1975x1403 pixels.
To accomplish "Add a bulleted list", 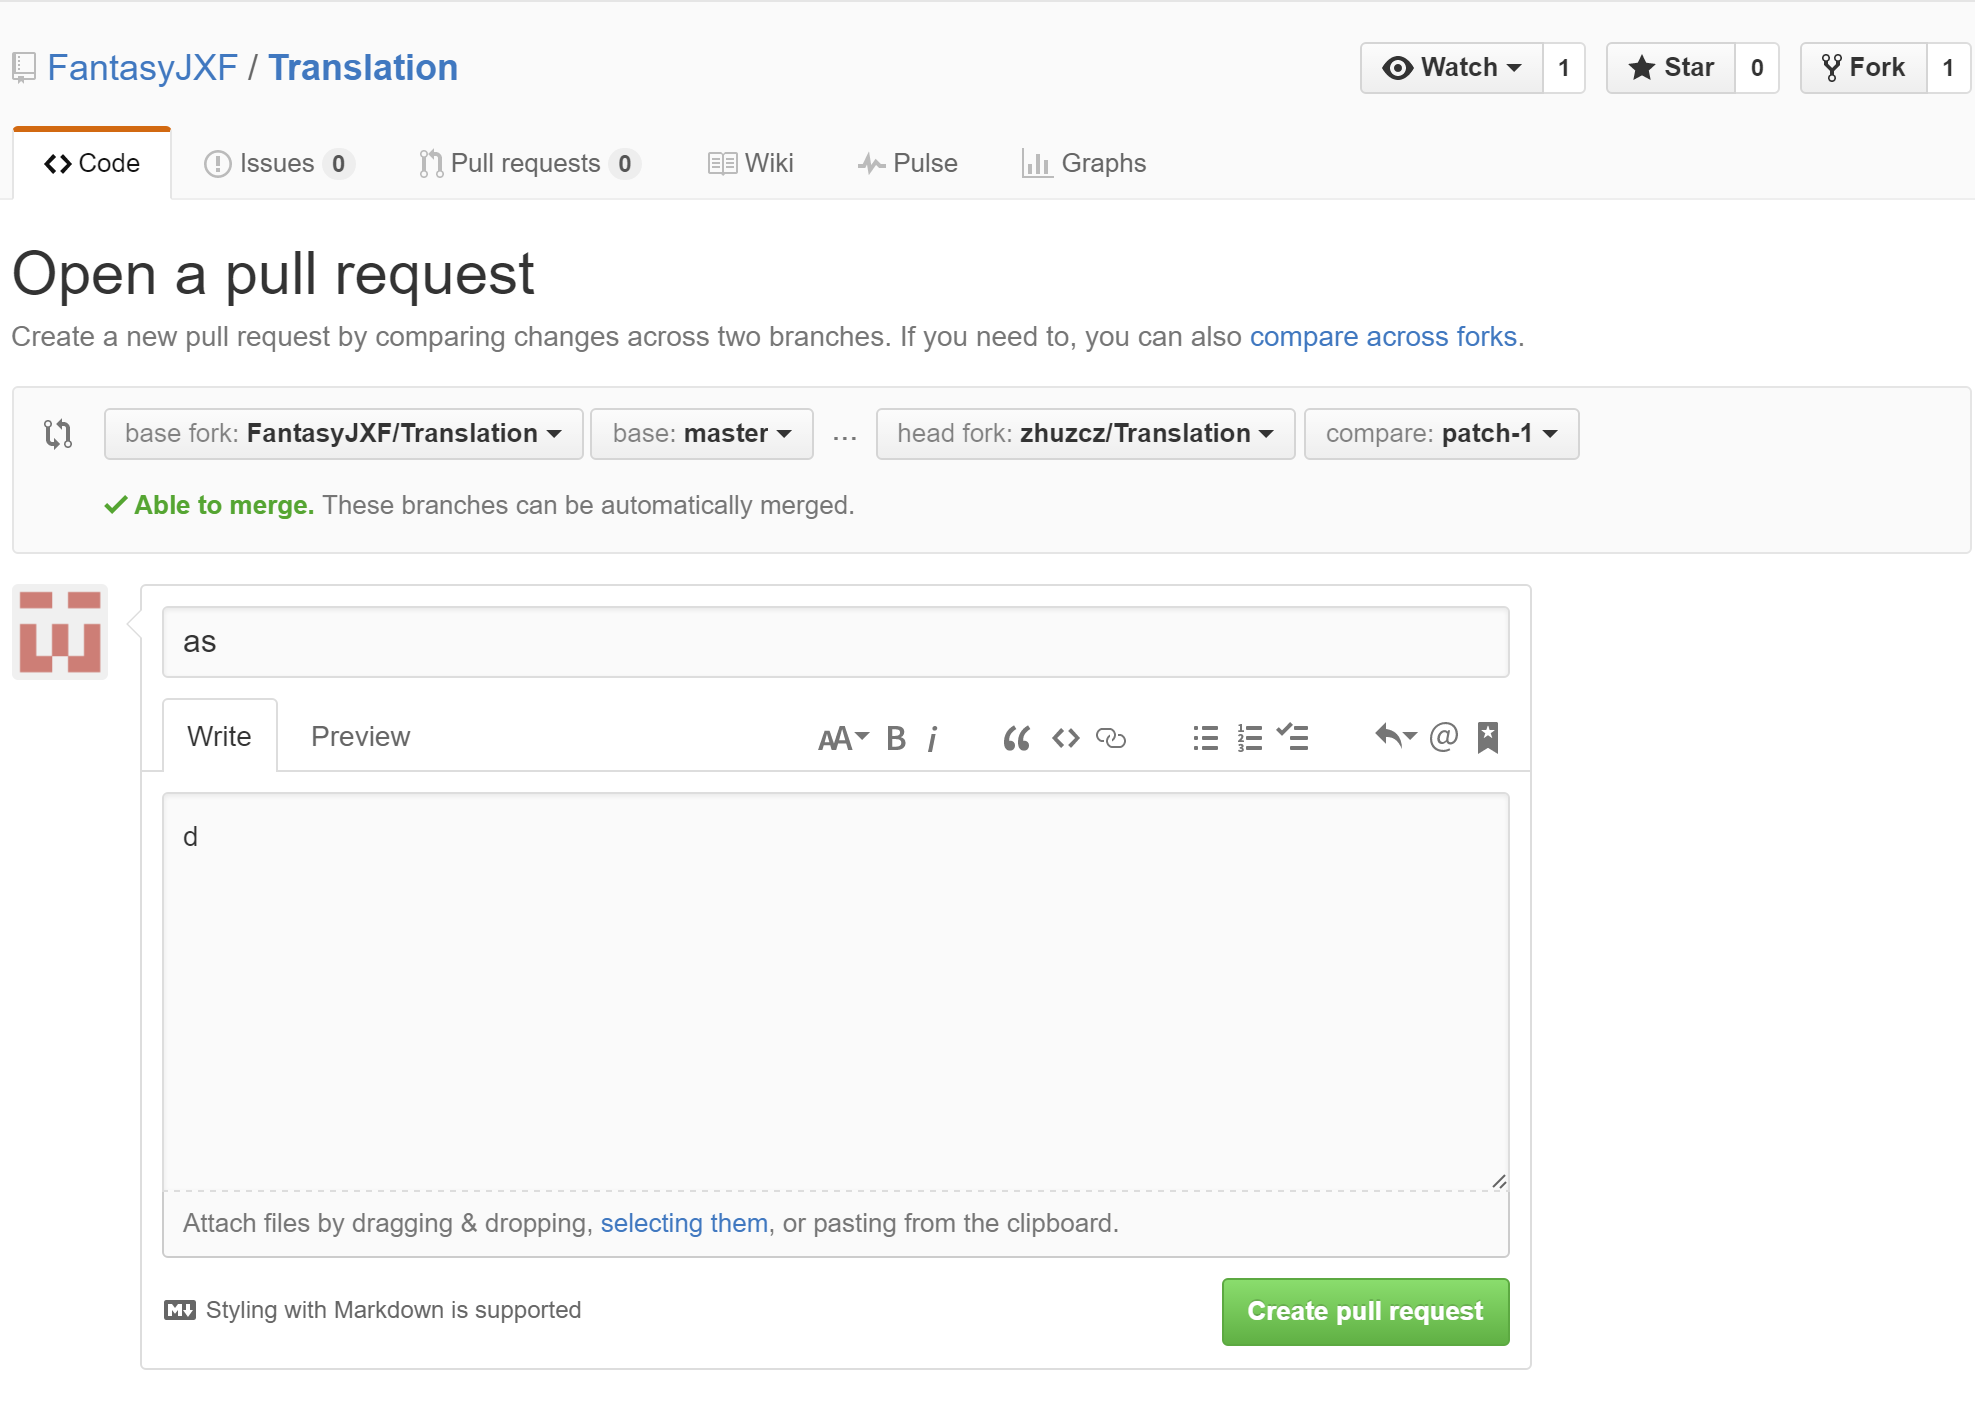I will point(1206,738).
